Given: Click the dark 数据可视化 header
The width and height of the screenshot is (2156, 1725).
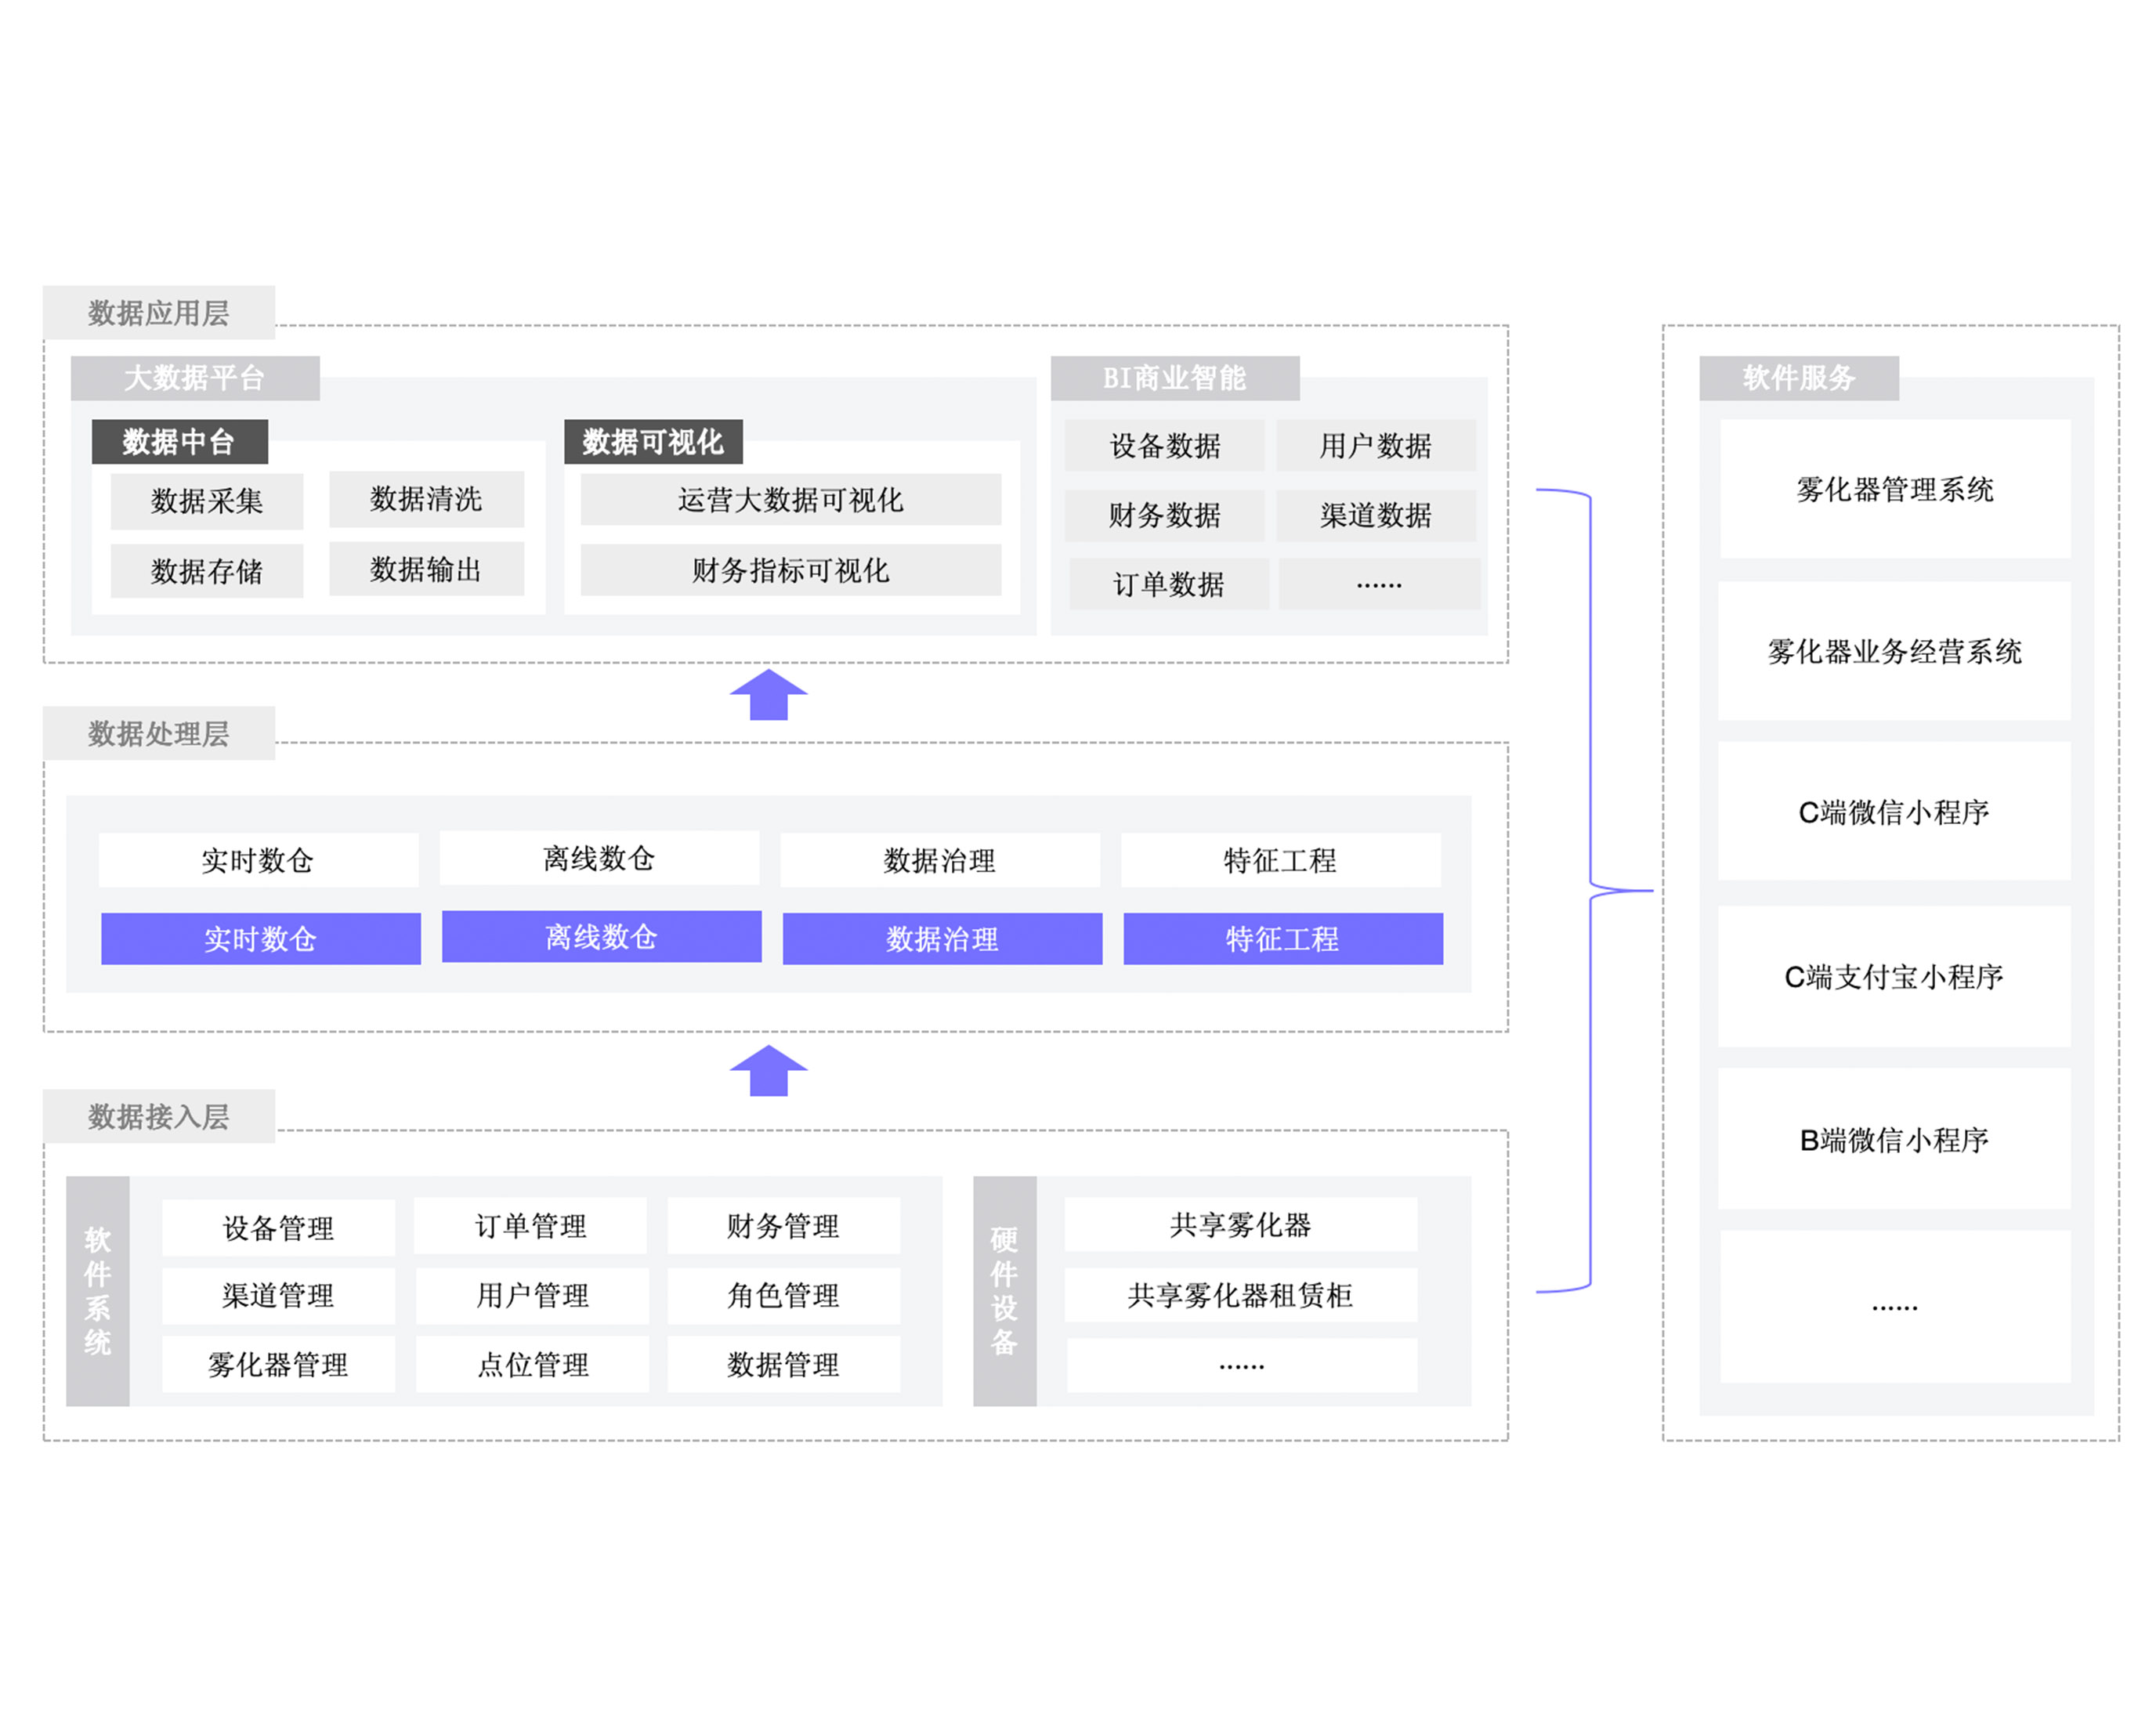Looking at the screenshot, I should (653, 441).
